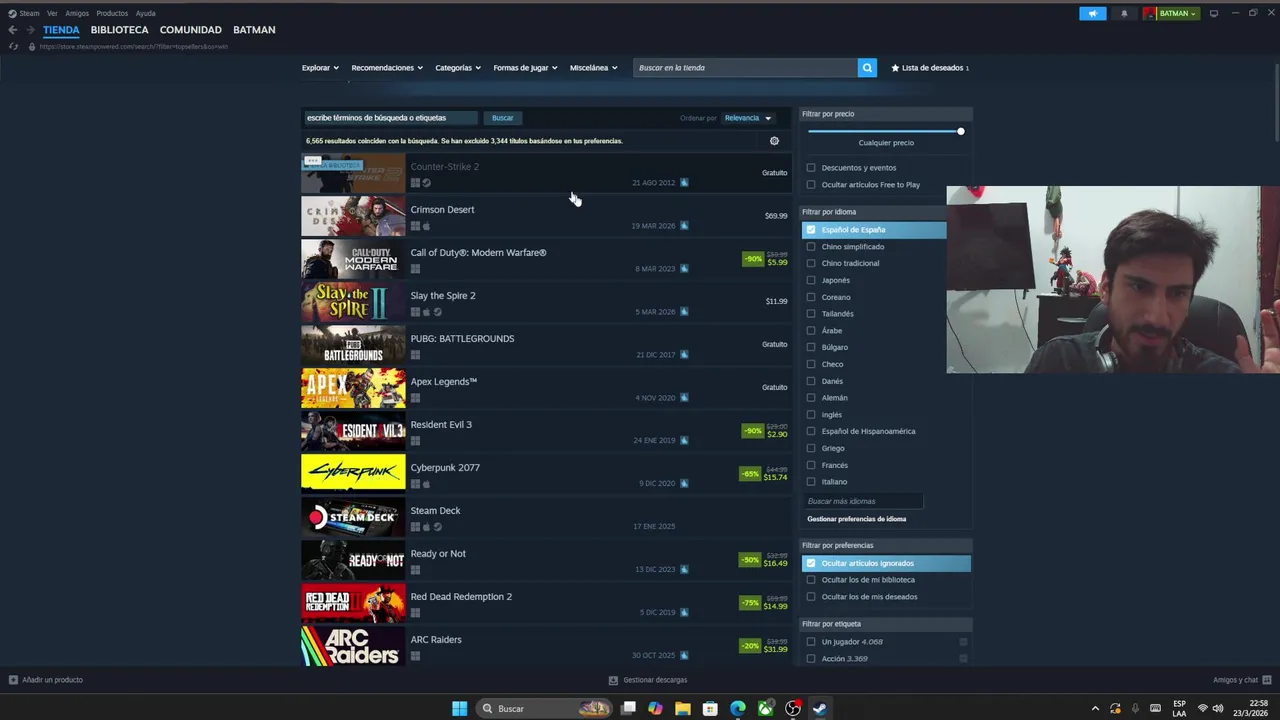Uncheck Ocultar artículos ignorados
Screen dimensions: 1280x720
[x=811, y=563]
